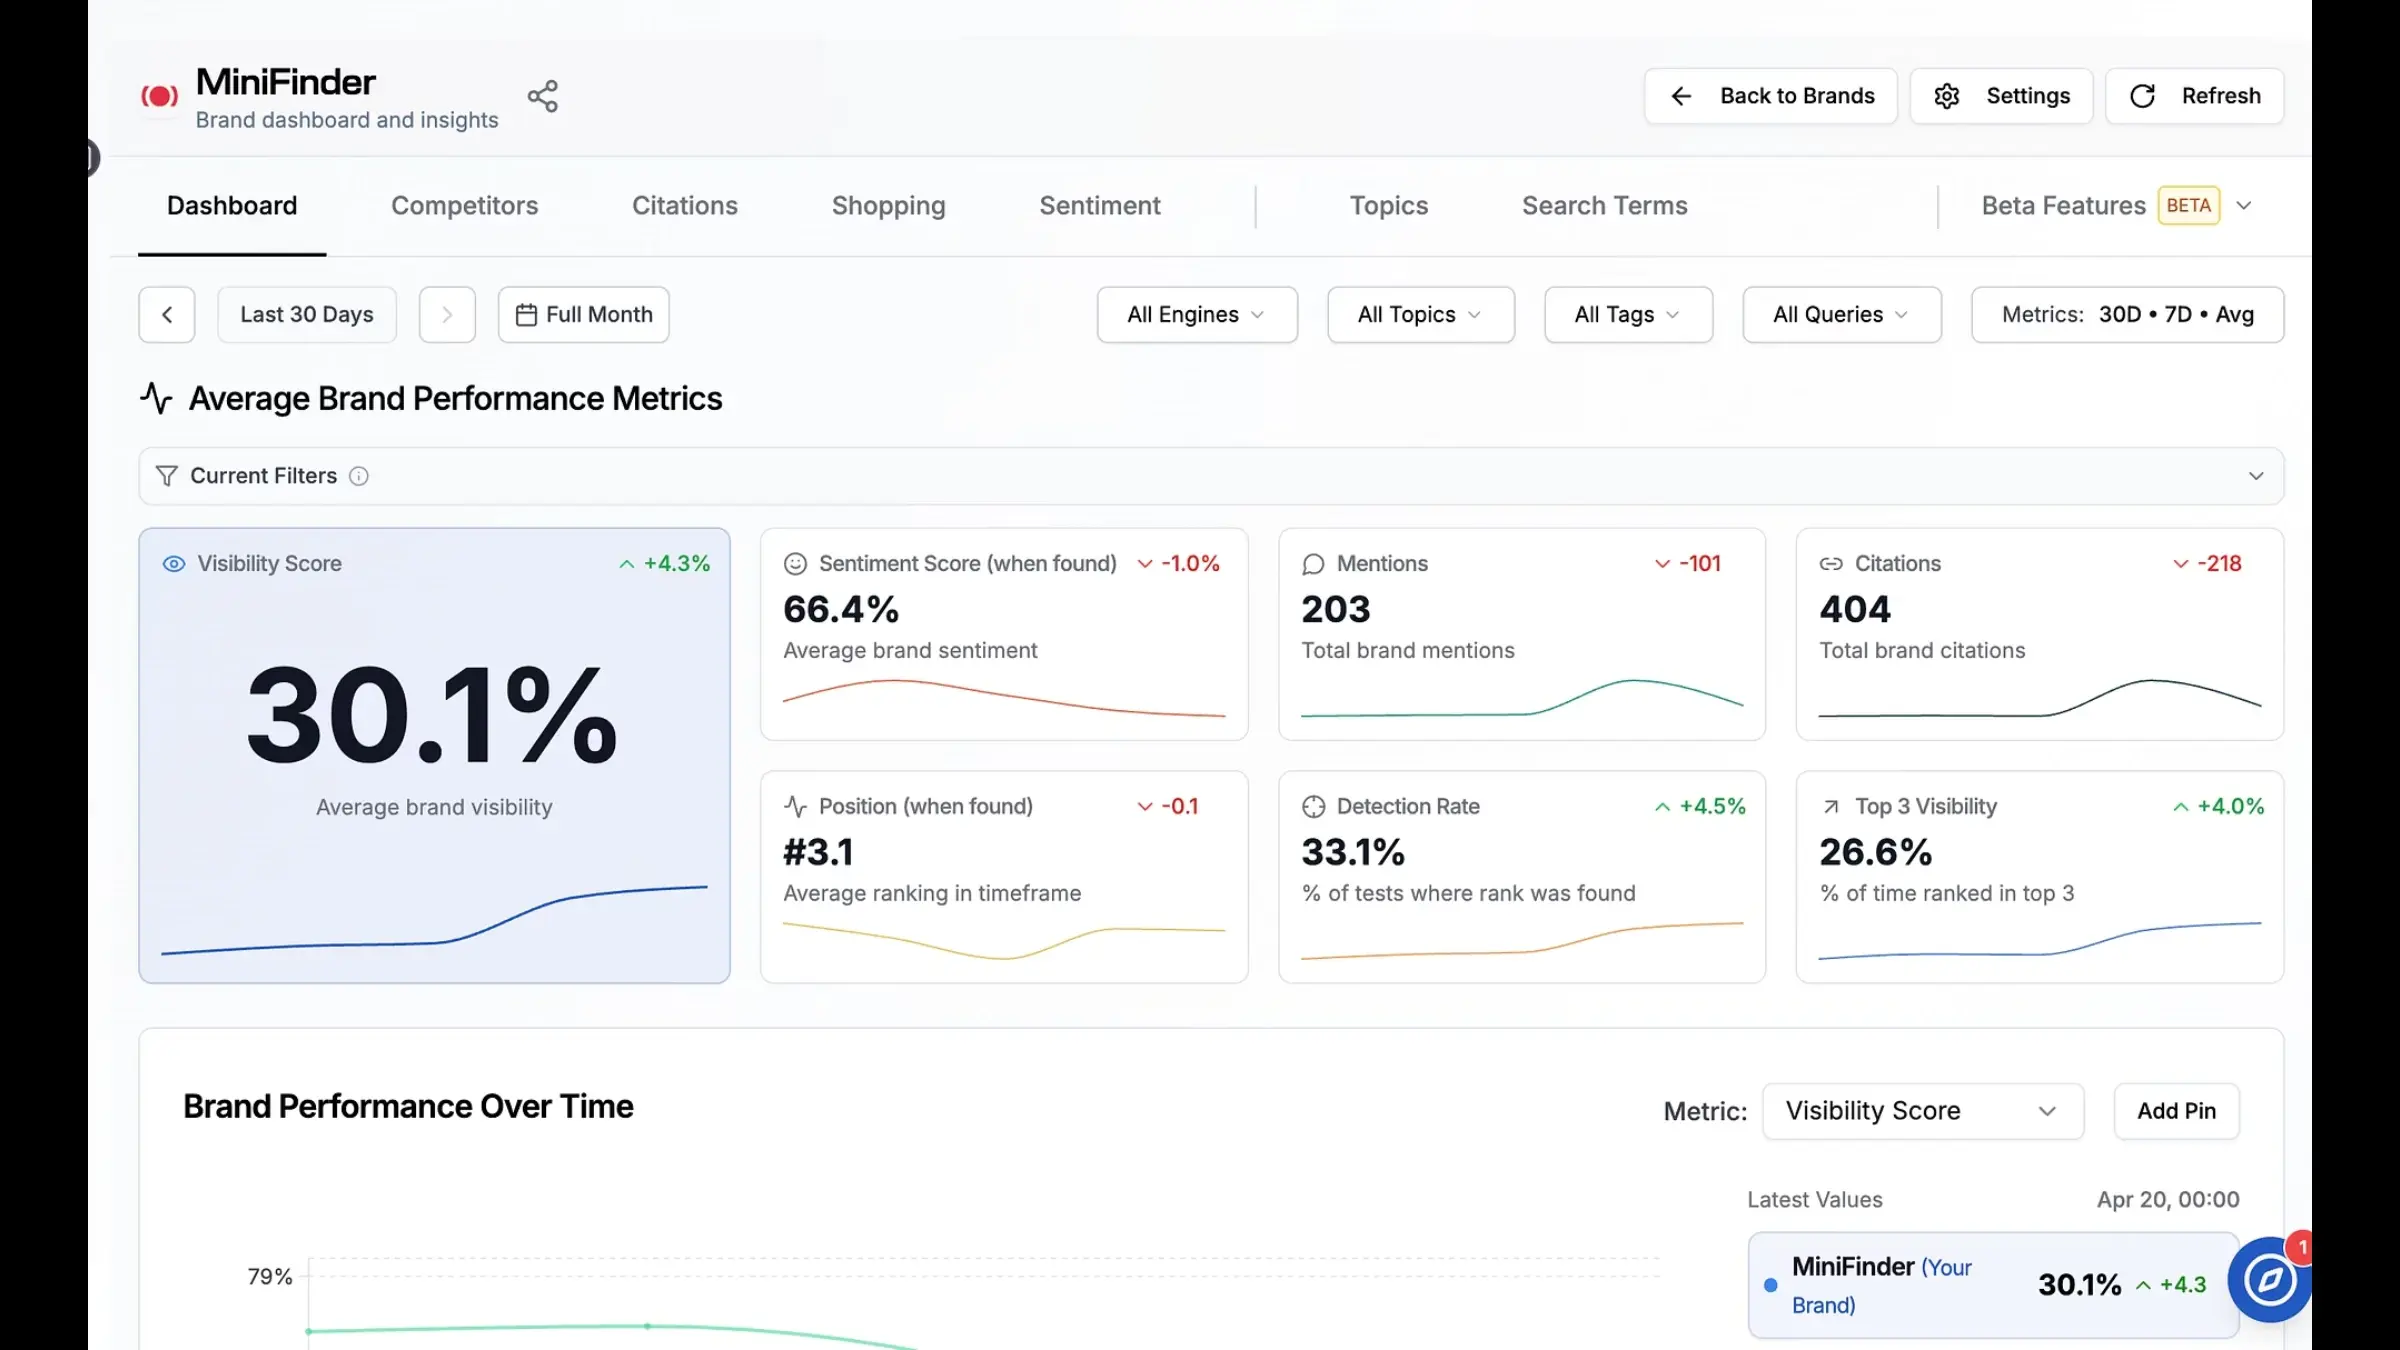Click the target icon on Detection Rate

point(1313,806)
